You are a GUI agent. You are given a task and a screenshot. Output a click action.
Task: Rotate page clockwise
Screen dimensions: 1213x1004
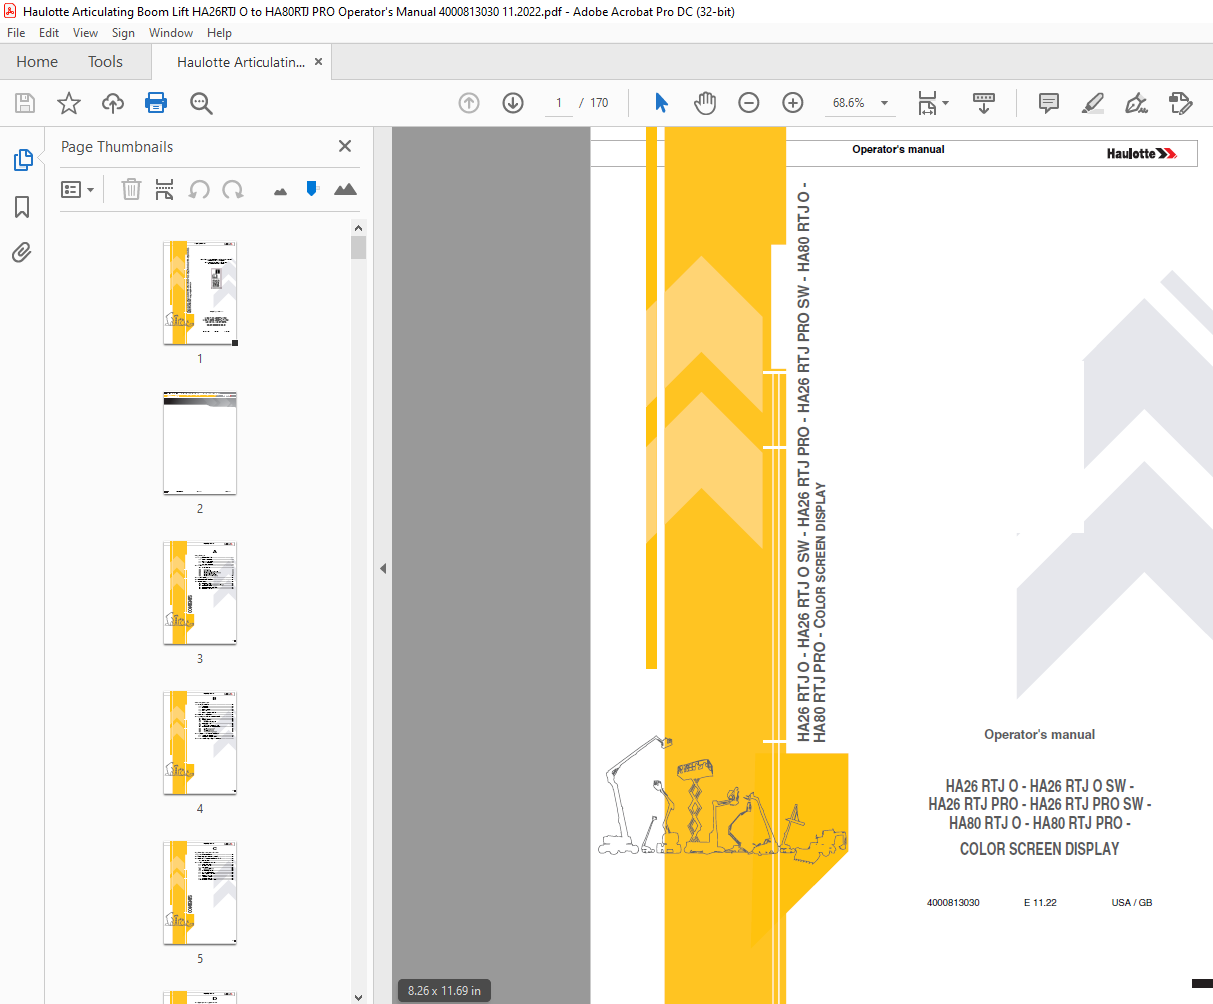click(233, 189)
